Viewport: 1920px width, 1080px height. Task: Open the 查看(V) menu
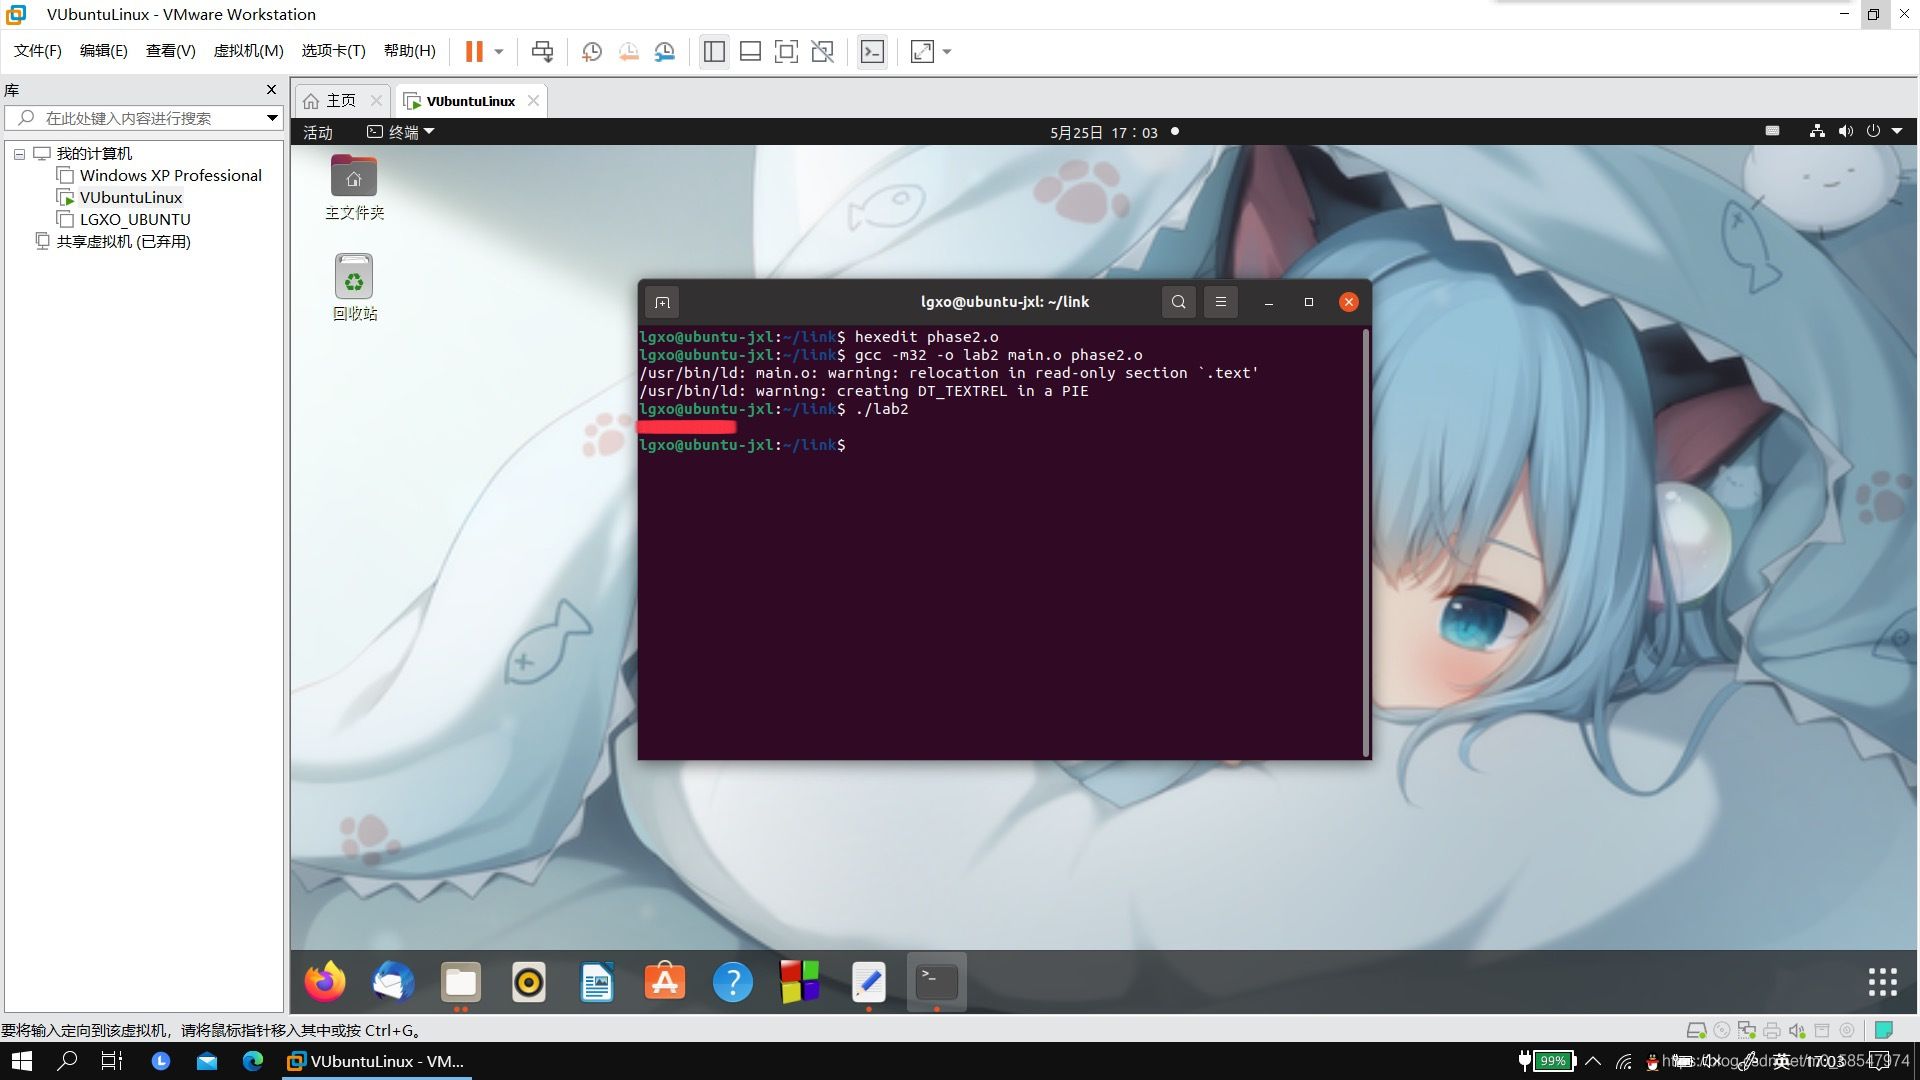[x=171, y=51]
